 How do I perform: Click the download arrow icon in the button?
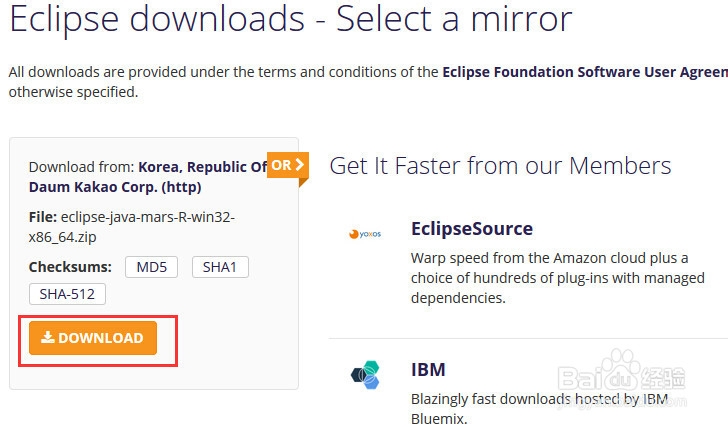point(47,338)
